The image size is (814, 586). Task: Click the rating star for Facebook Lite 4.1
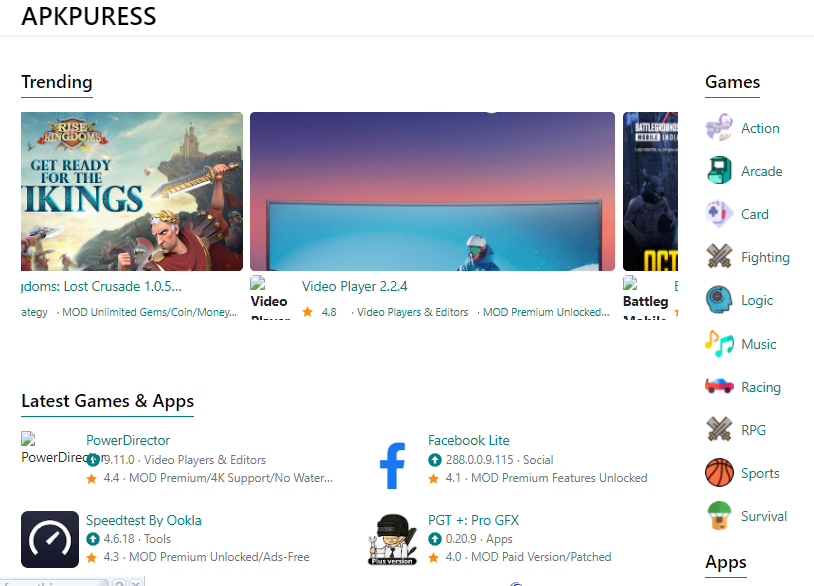434,478
